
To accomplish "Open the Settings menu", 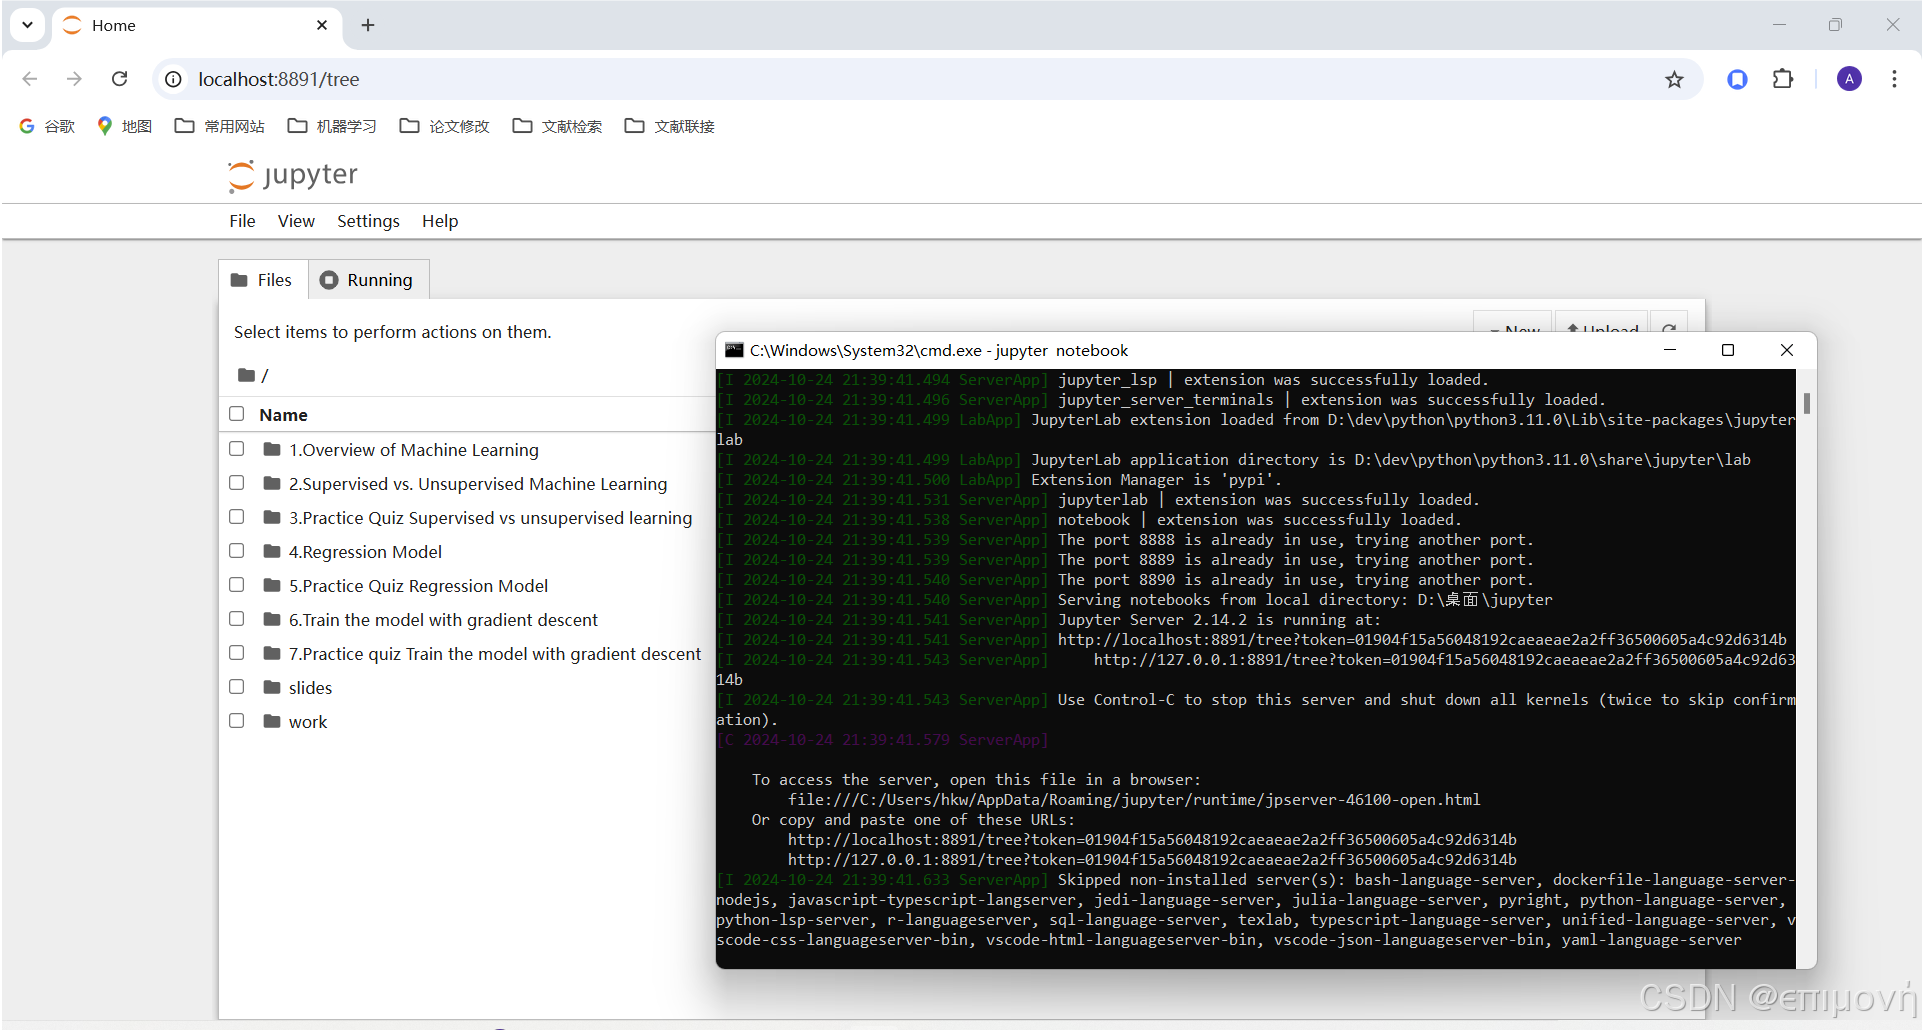I will click(367, 221).
